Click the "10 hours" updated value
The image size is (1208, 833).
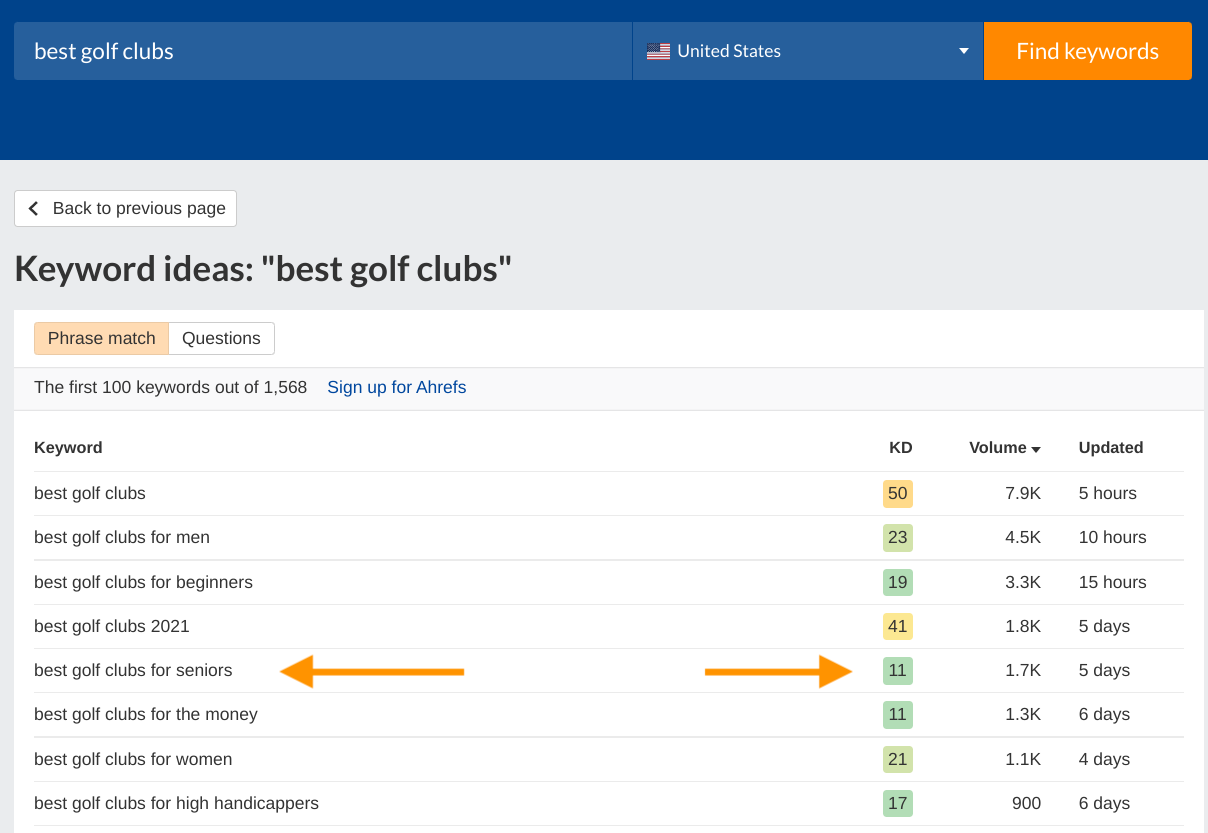coord(1112,537)
